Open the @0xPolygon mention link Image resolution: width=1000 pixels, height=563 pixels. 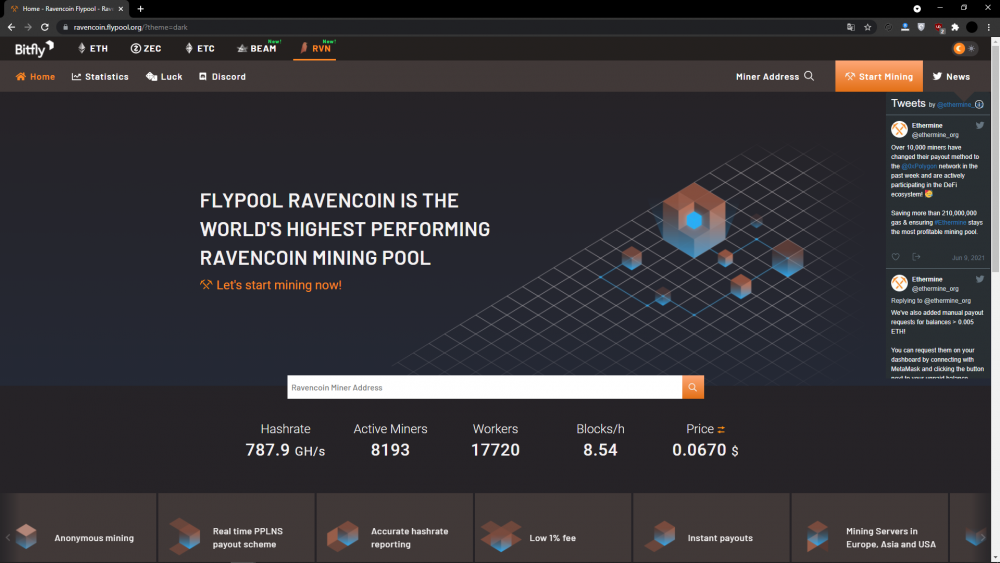coord(919,166)
